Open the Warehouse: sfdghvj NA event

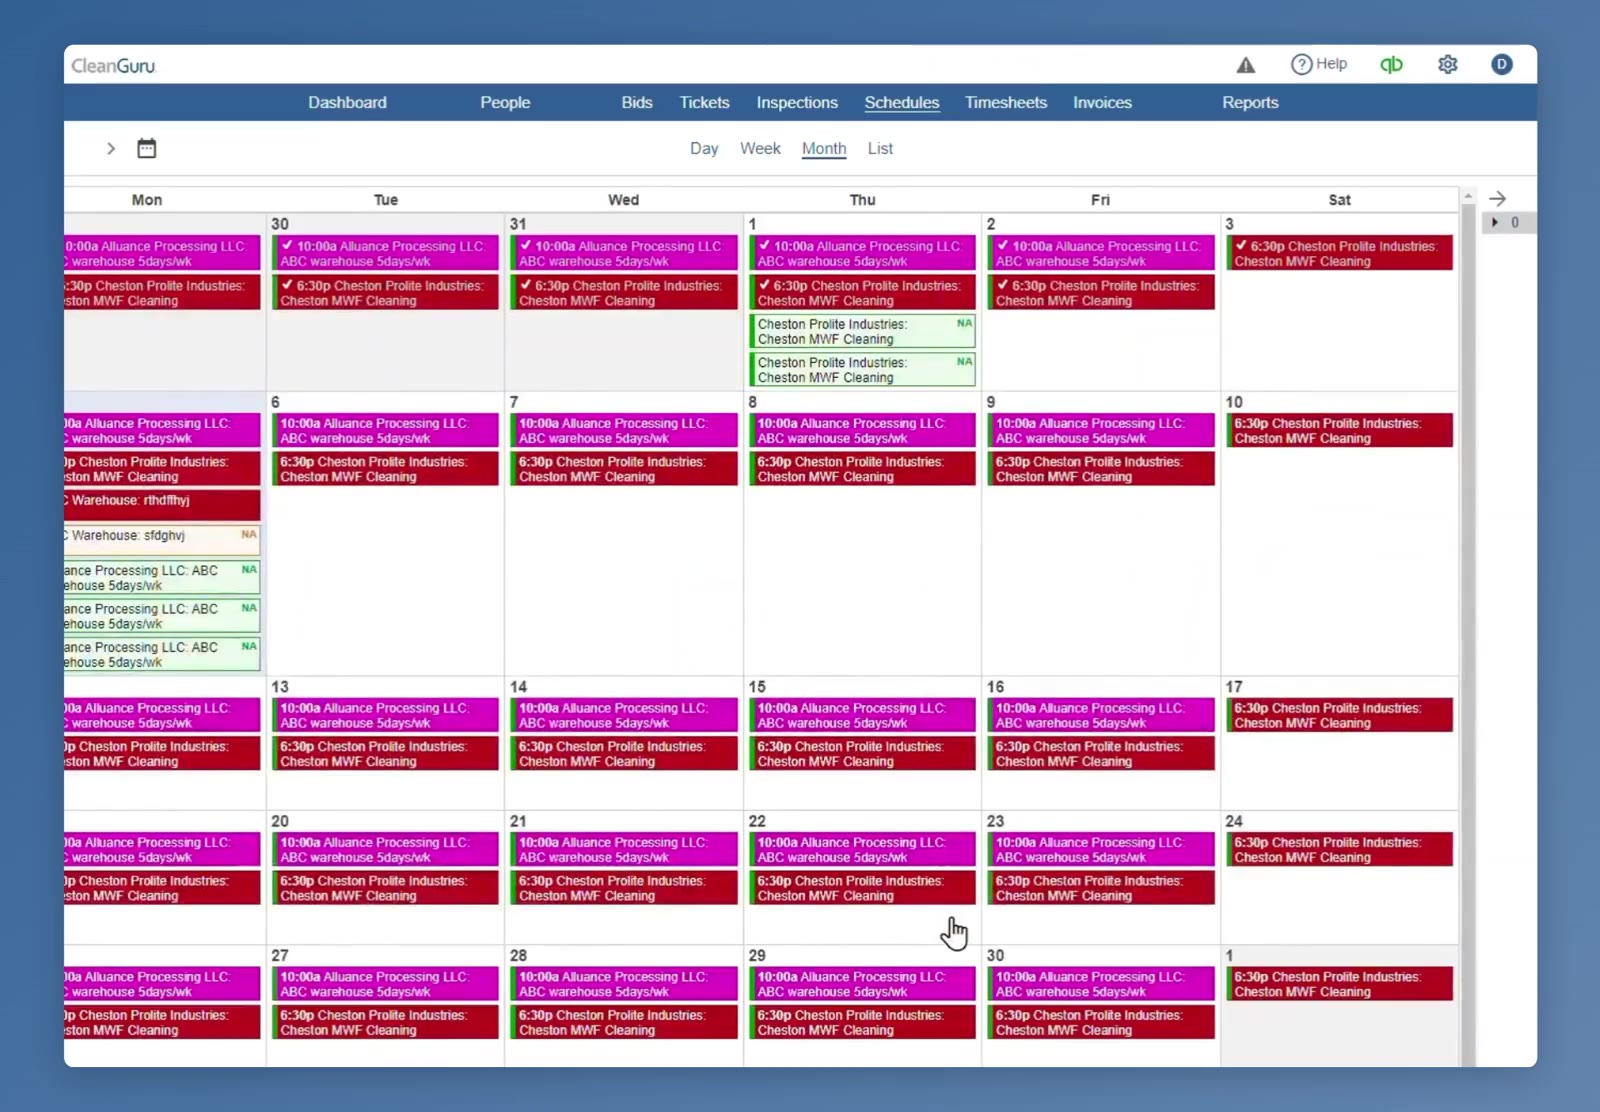(162, 540)
